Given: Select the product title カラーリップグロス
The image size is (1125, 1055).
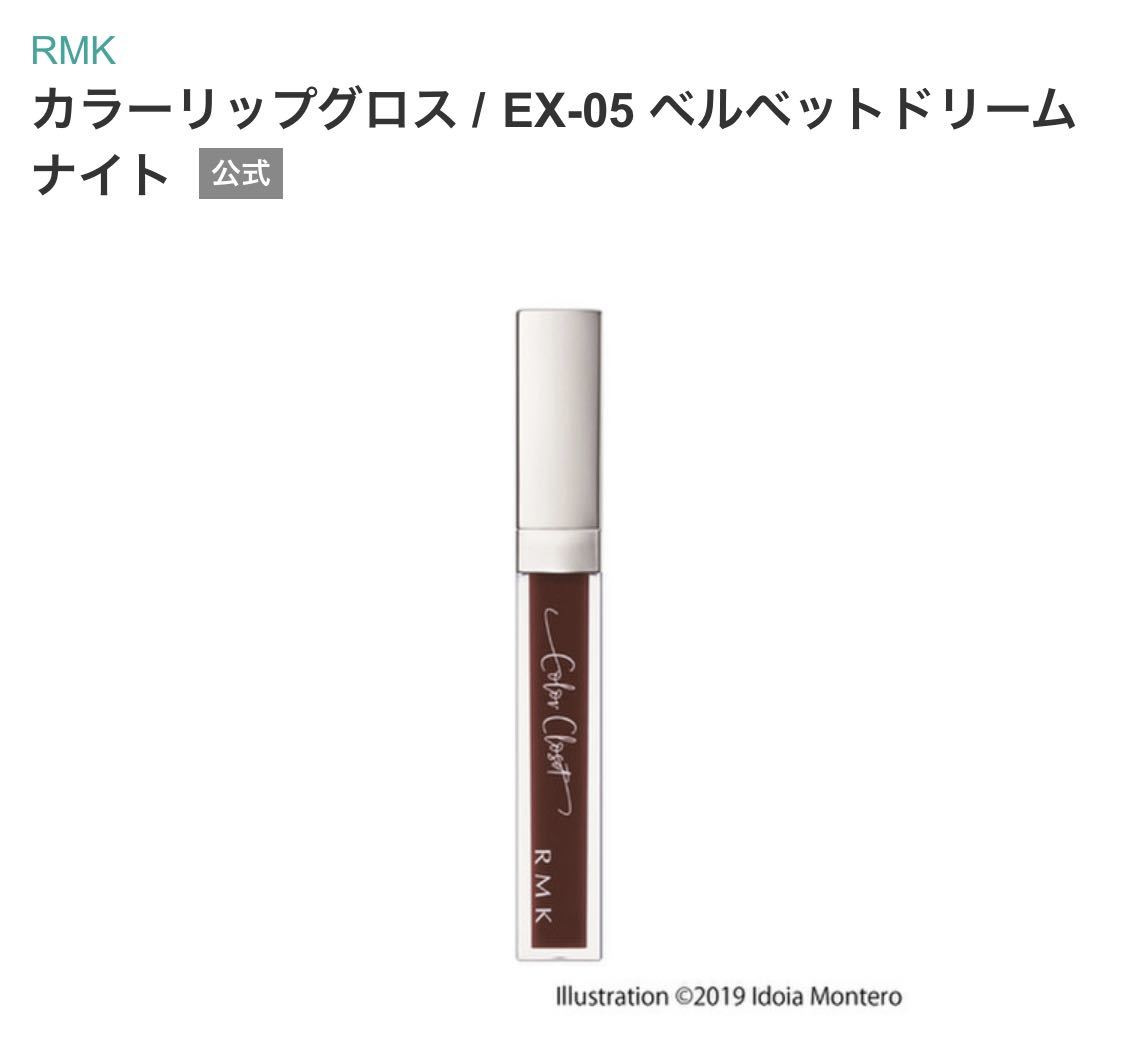Looking at the screenshot, I should coord(245,111).
